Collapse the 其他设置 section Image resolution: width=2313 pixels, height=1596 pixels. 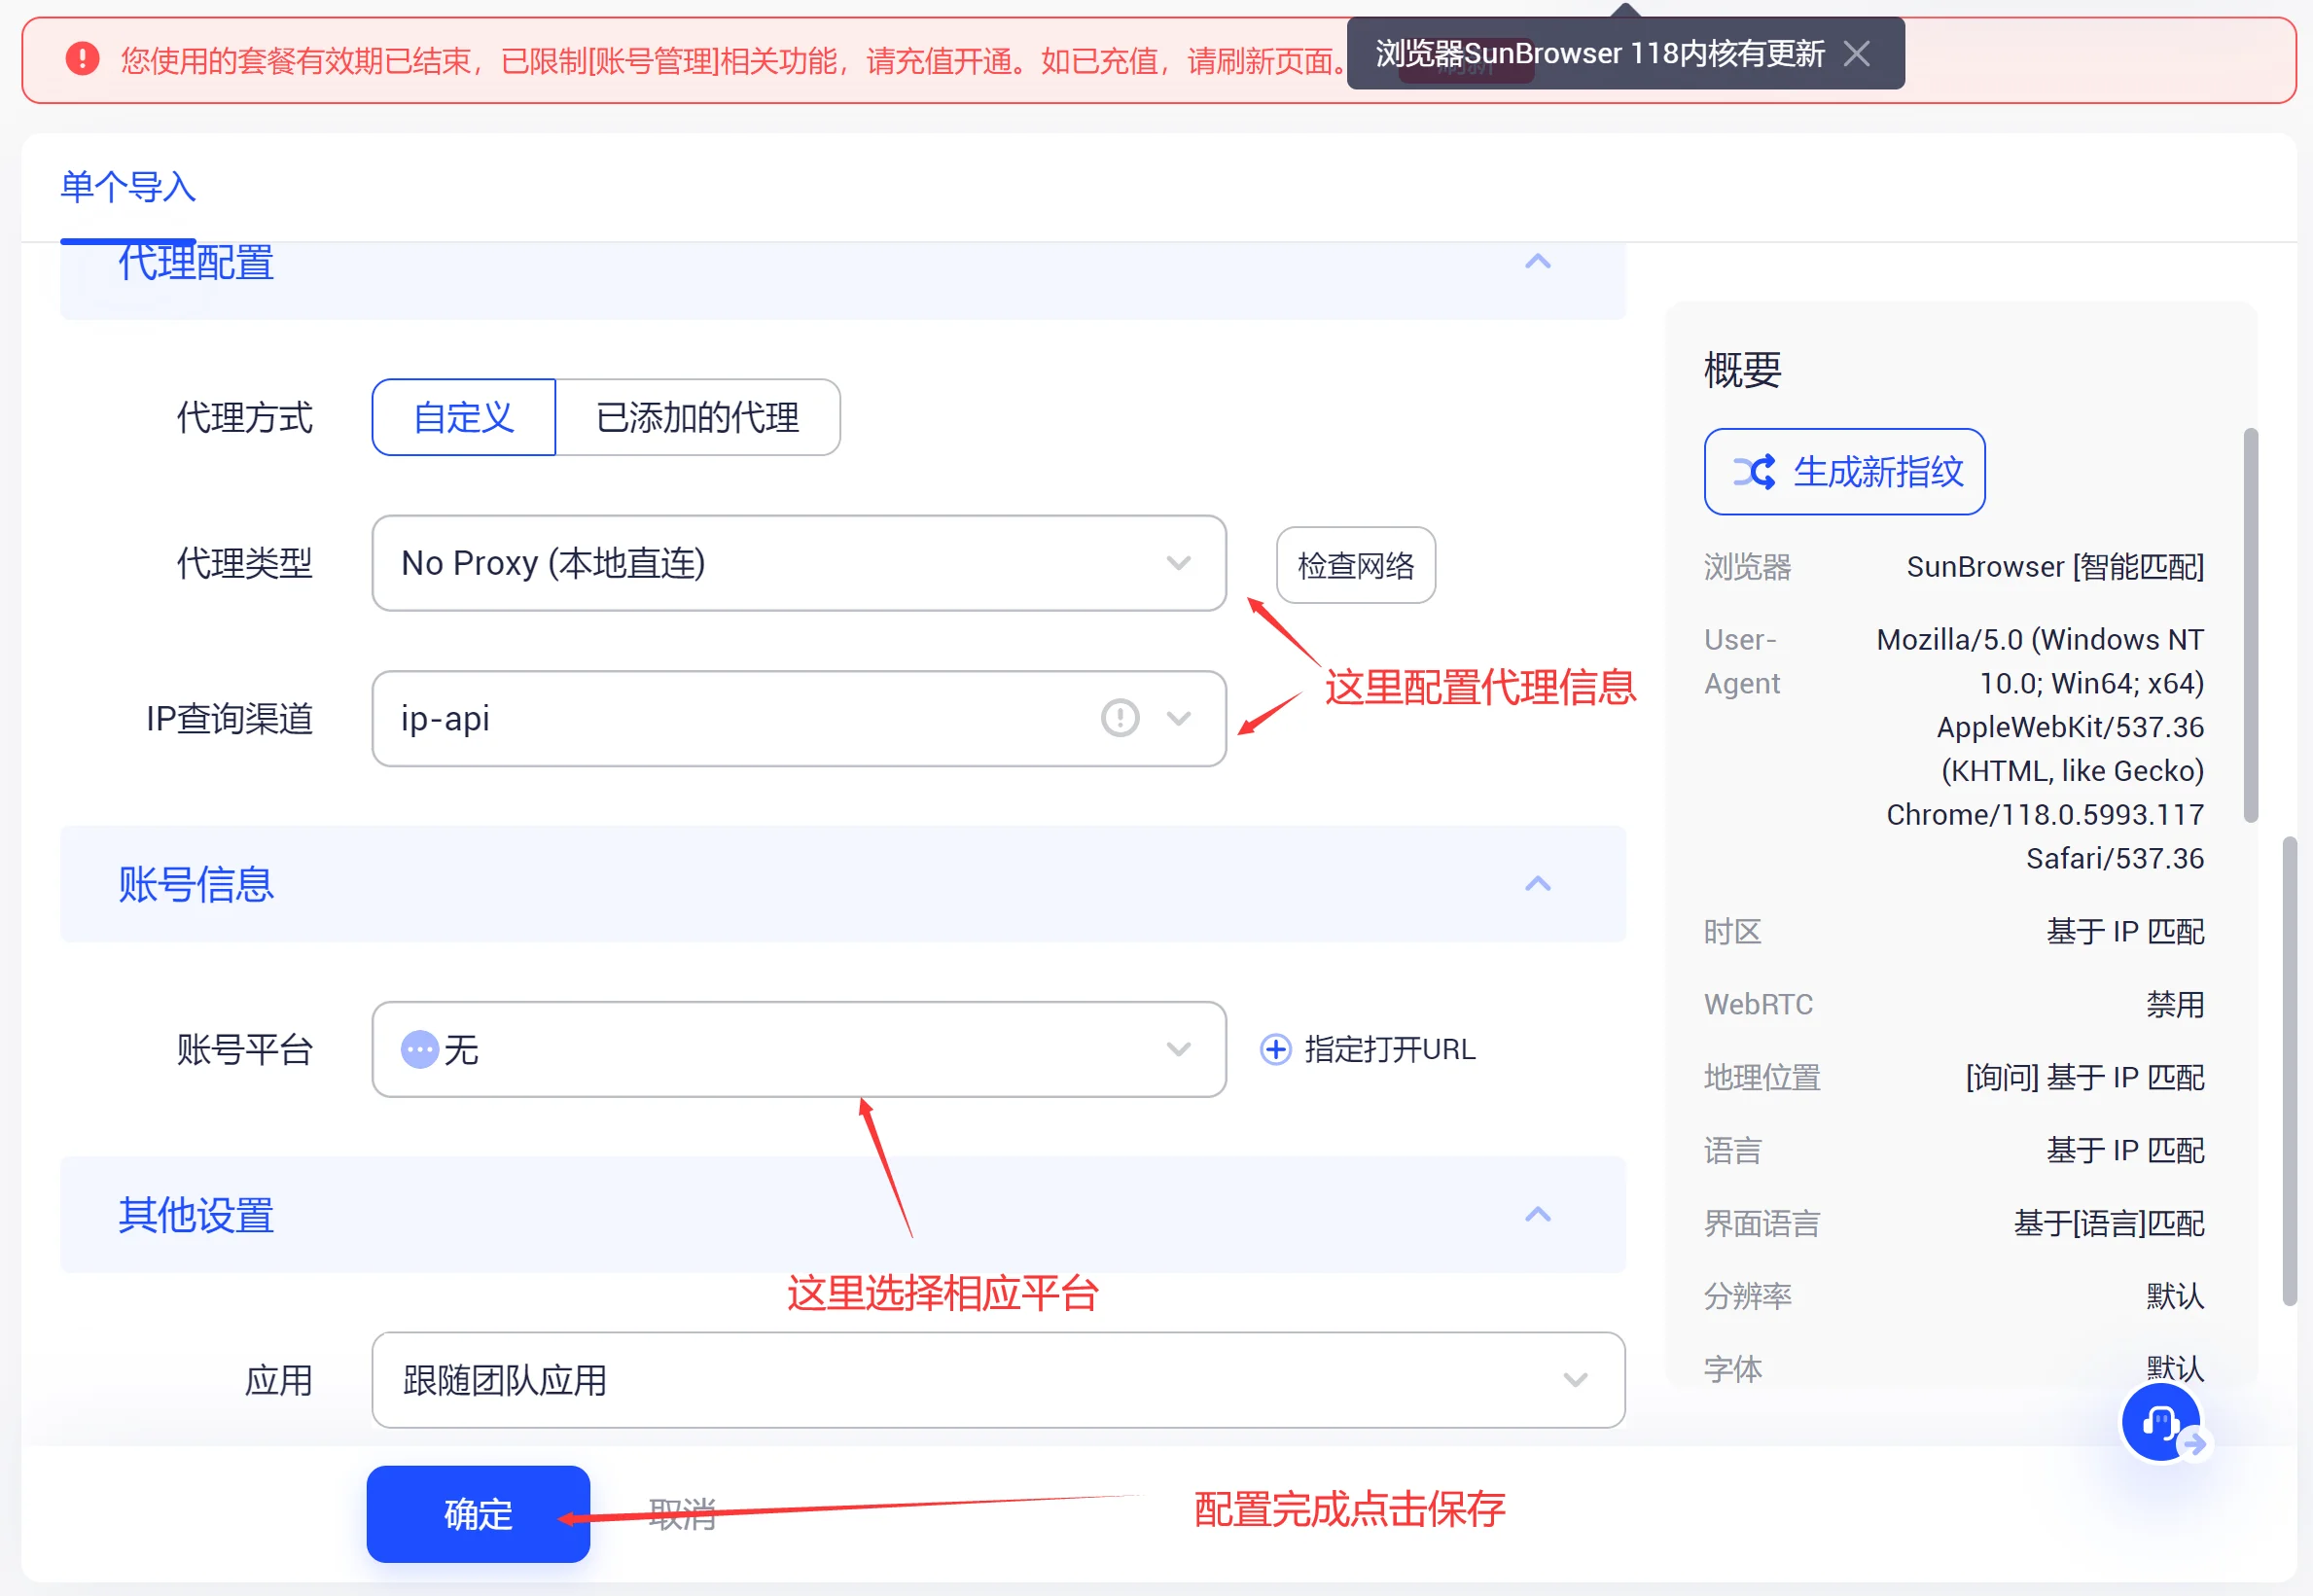click(x=1537, y=1215)
